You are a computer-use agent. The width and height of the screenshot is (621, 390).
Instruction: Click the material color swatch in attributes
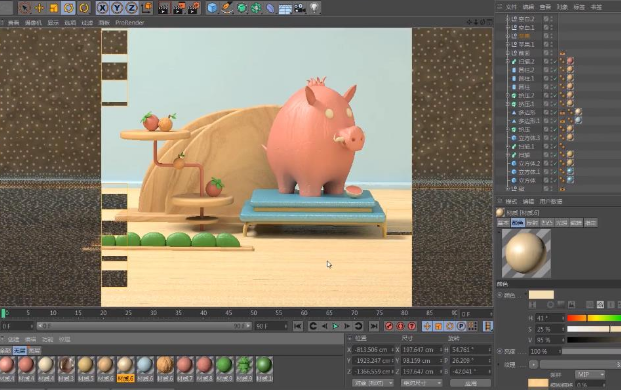click(541, 295)
